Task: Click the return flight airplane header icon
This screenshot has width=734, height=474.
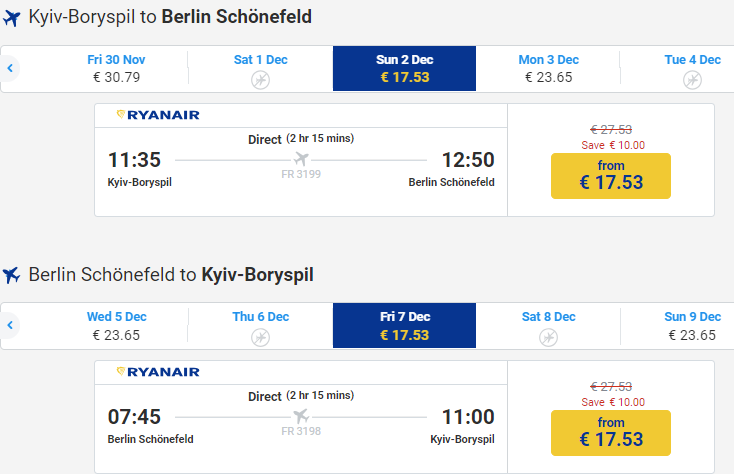Action: click(12, 274)
